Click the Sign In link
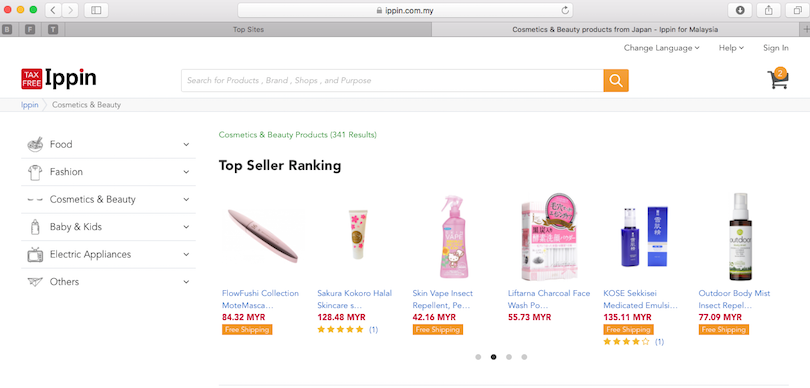Image resolution: width=810 pixels, height=388 pixels. [776, 48]
